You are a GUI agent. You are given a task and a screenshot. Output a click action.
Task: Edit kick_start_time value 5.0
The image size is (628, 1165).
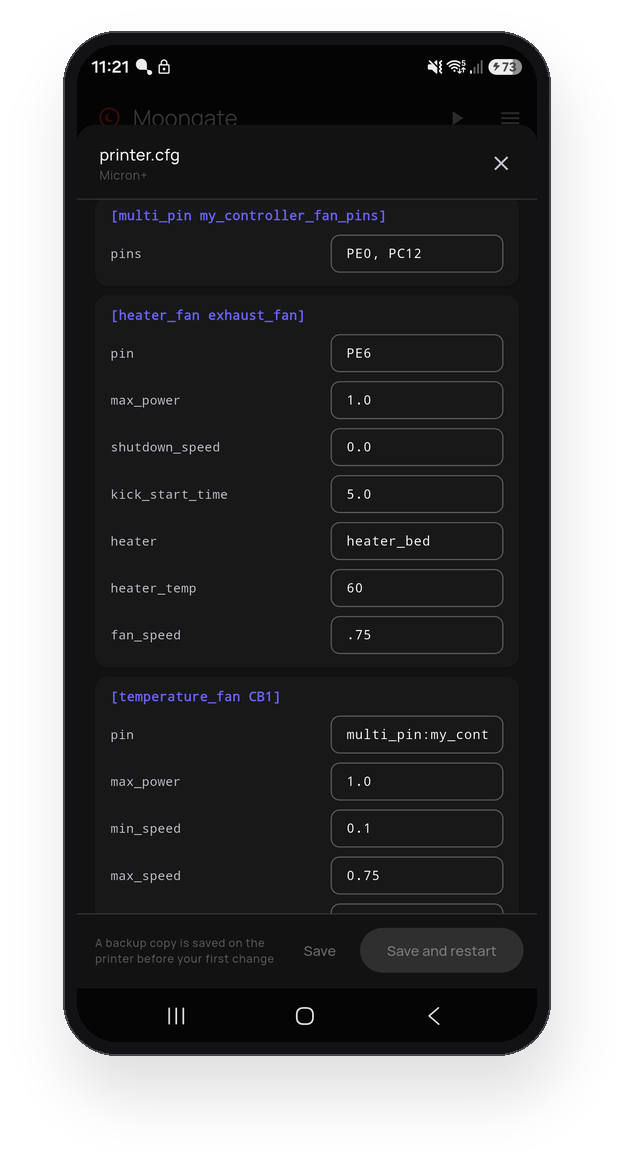coord(417,494)
